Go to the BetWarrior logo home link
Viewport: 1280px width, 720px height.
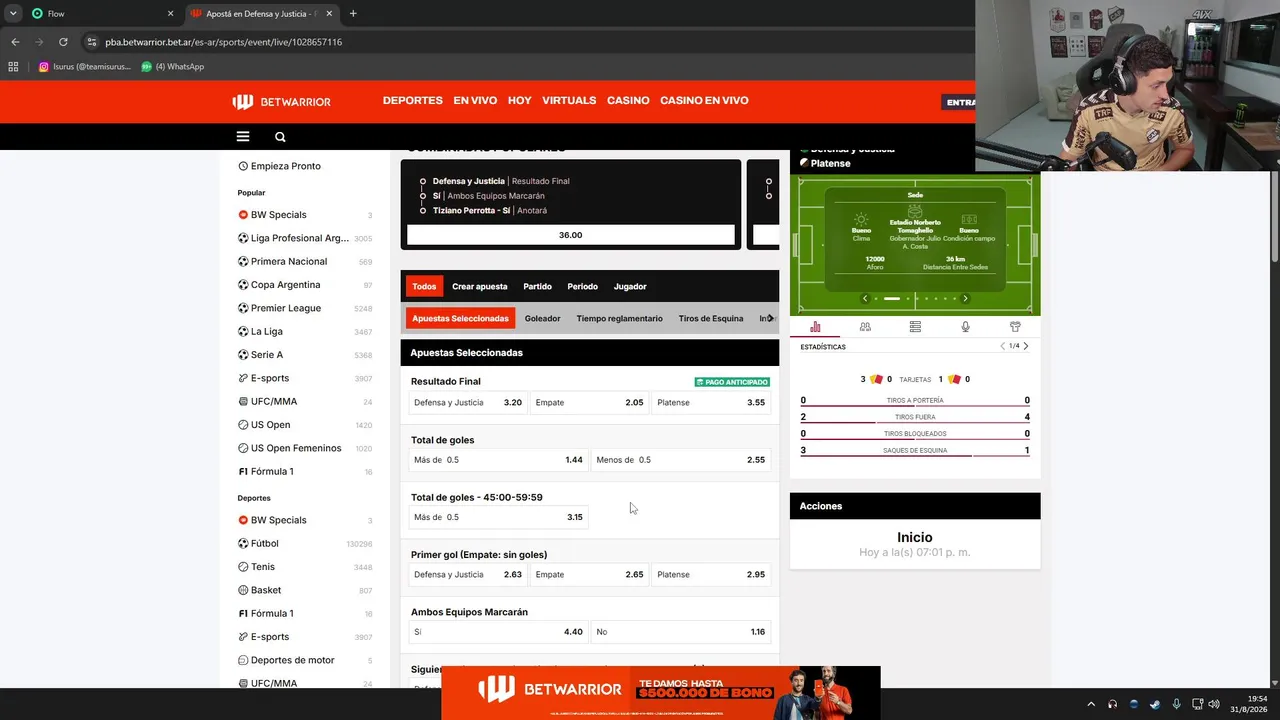[281, 101]
